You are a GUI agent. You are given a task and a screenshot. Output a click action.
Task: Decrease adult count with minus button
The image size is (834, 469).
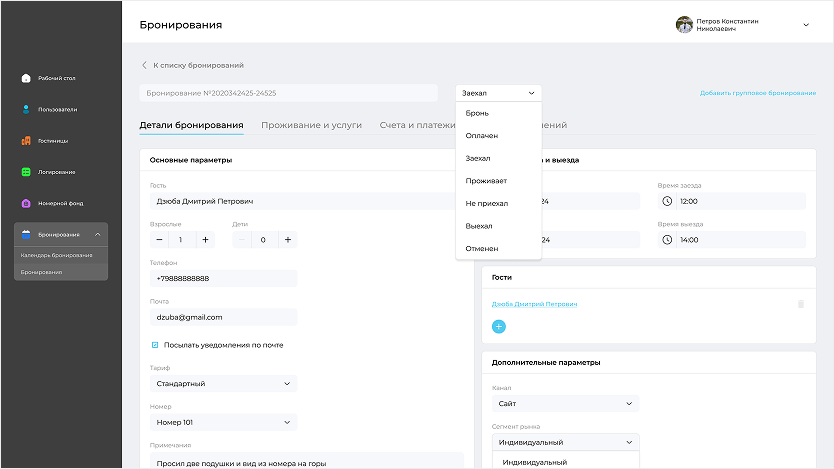(x=159, y=240)
